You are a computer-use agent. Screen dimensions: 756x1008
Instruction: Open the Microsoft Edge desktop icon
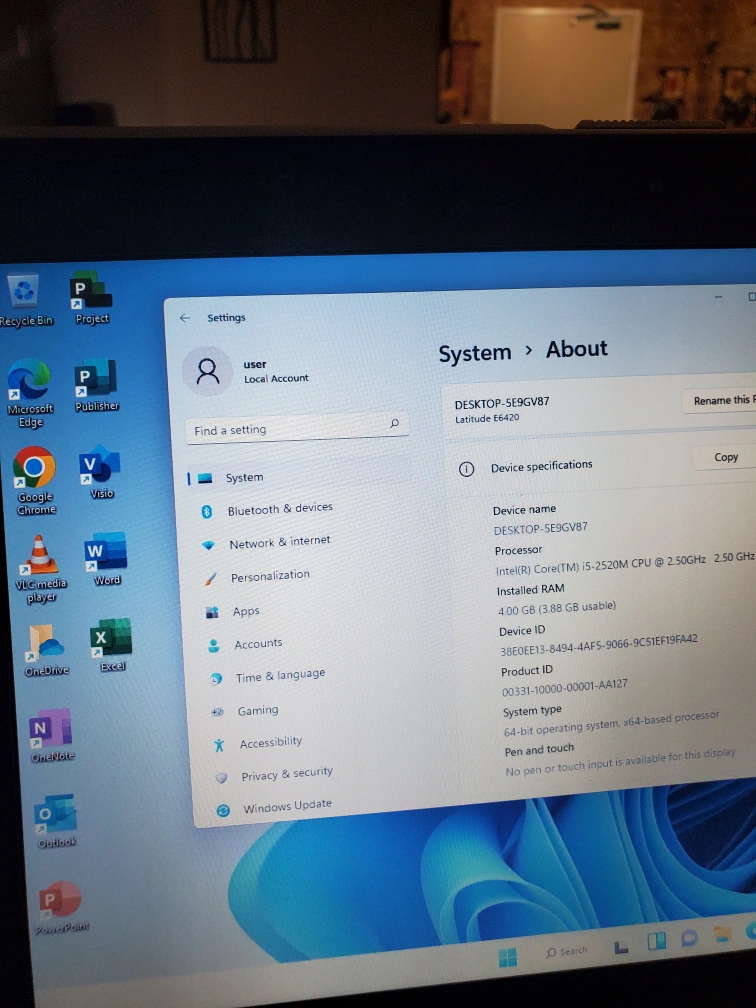coord(30,381)
